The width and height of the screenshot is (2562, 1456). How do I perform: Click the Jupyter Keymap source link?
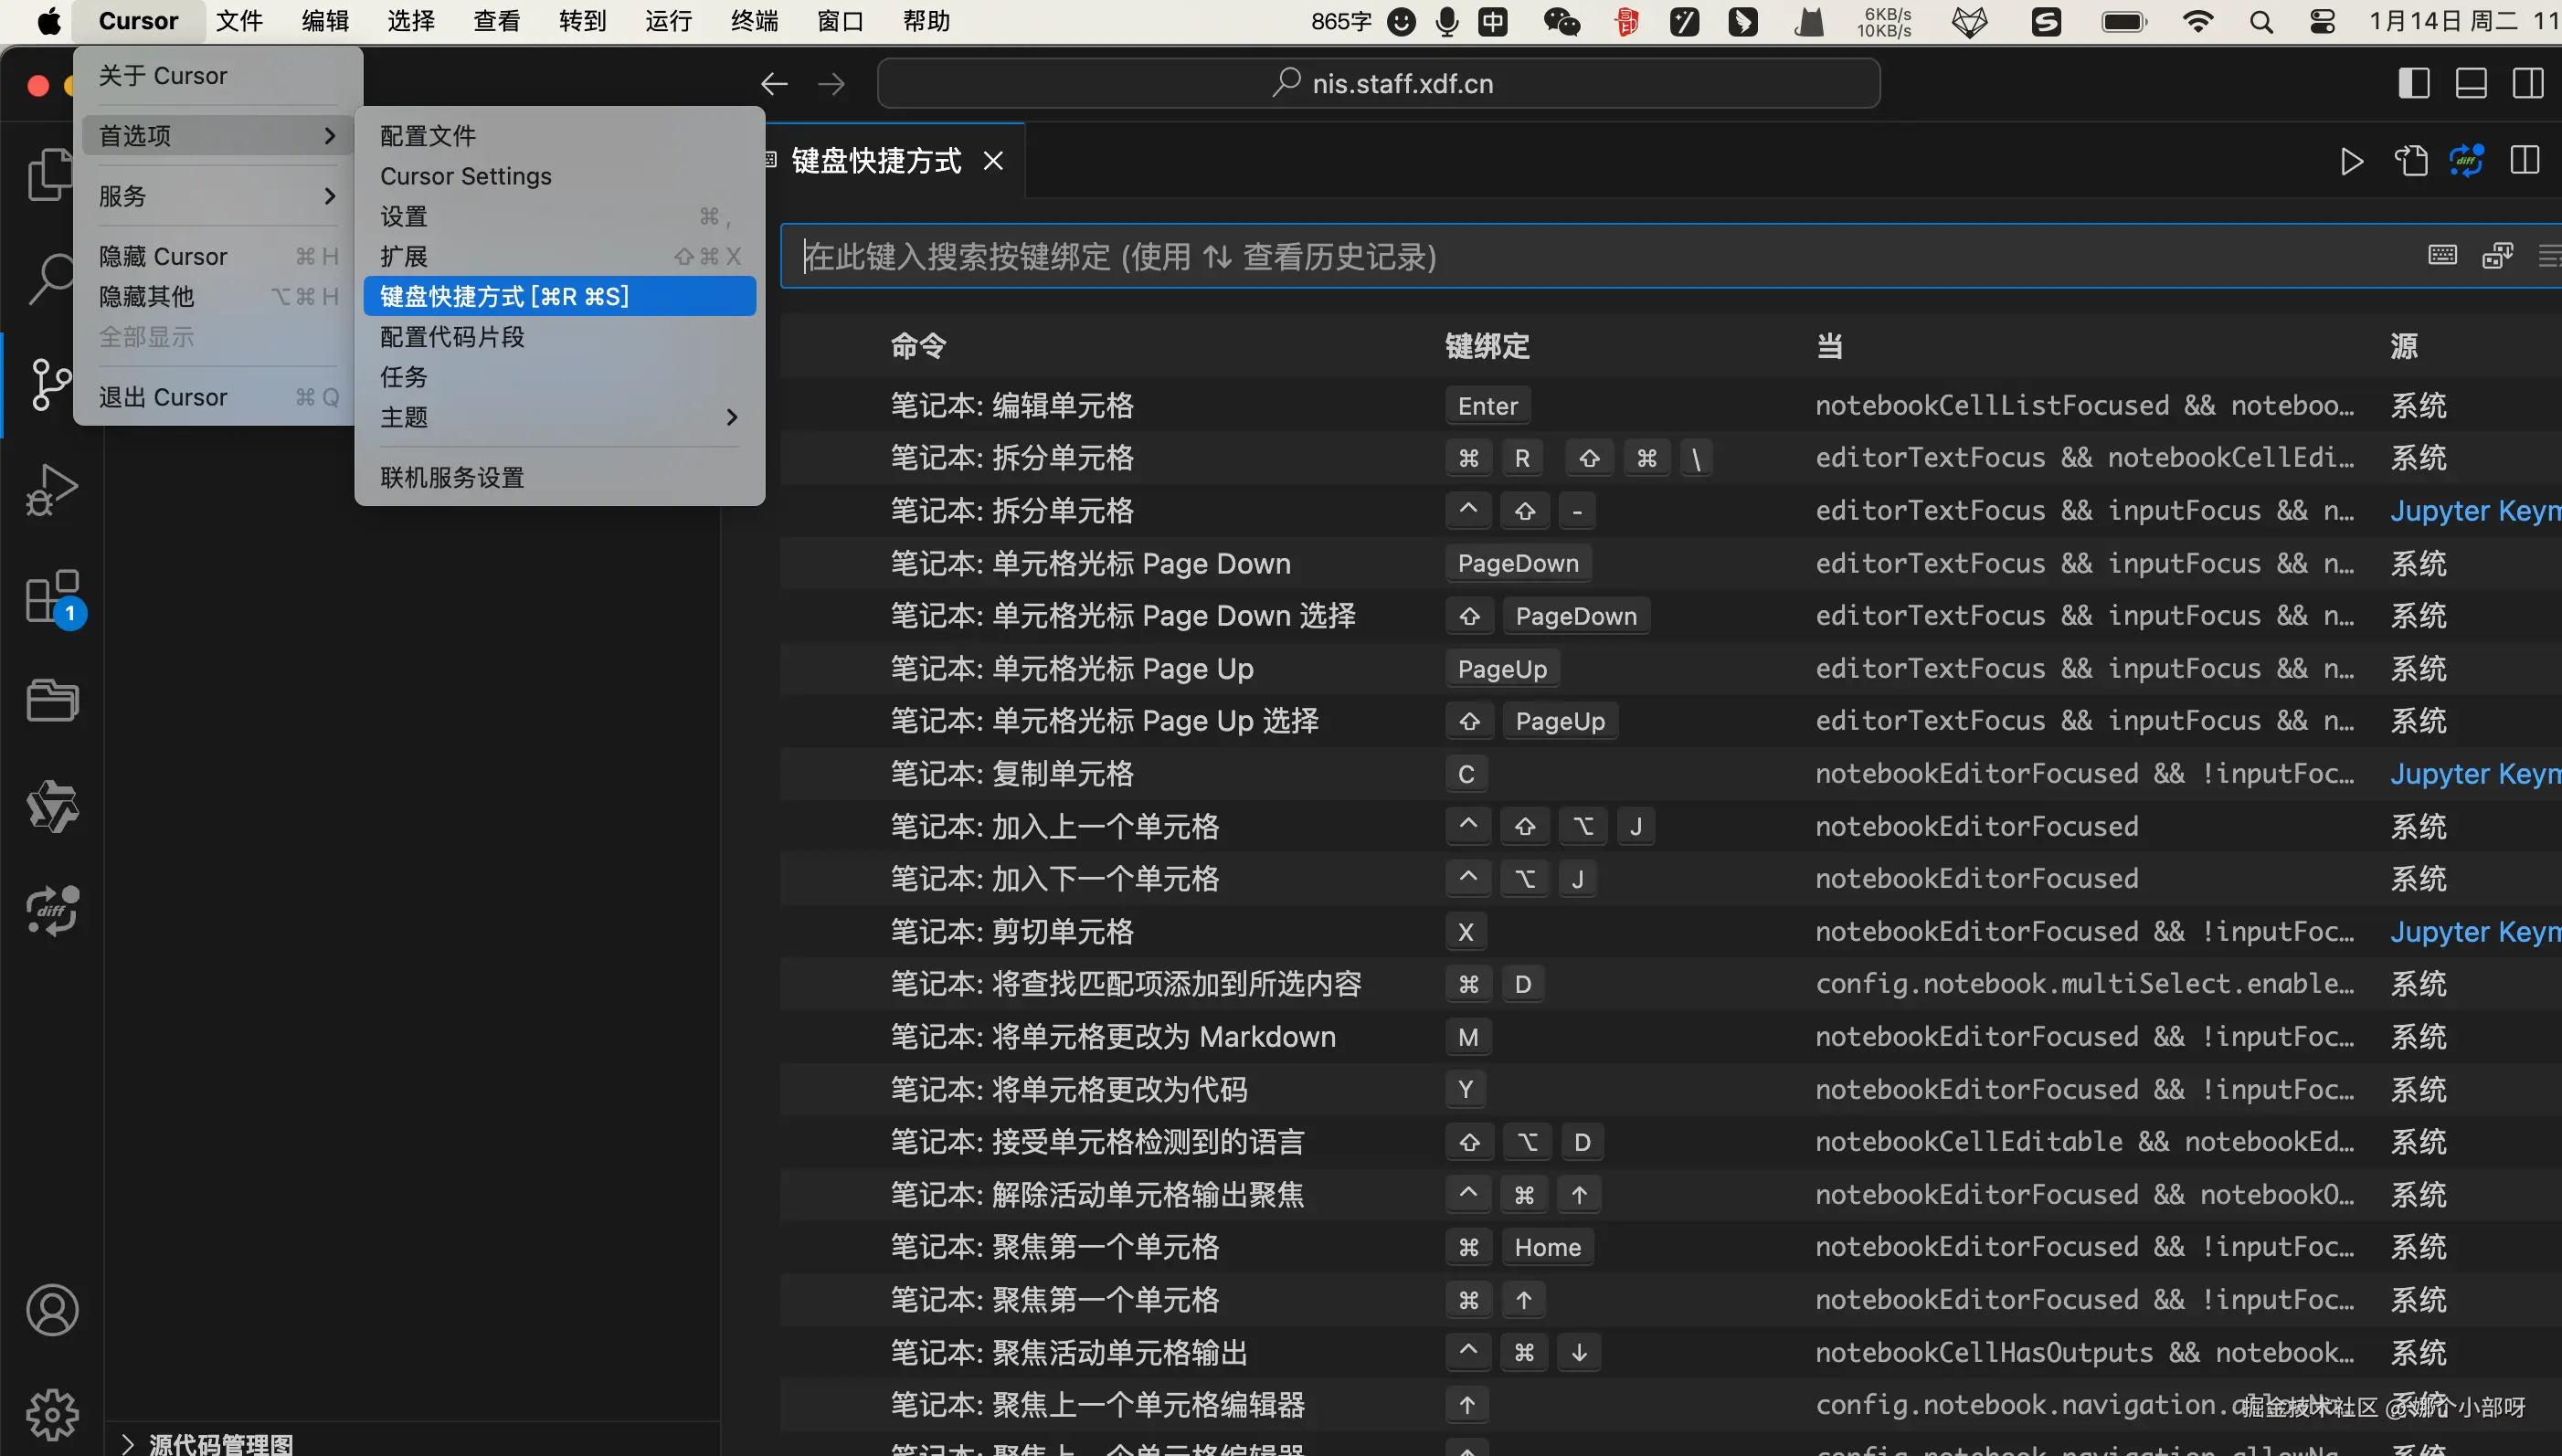2470,511
